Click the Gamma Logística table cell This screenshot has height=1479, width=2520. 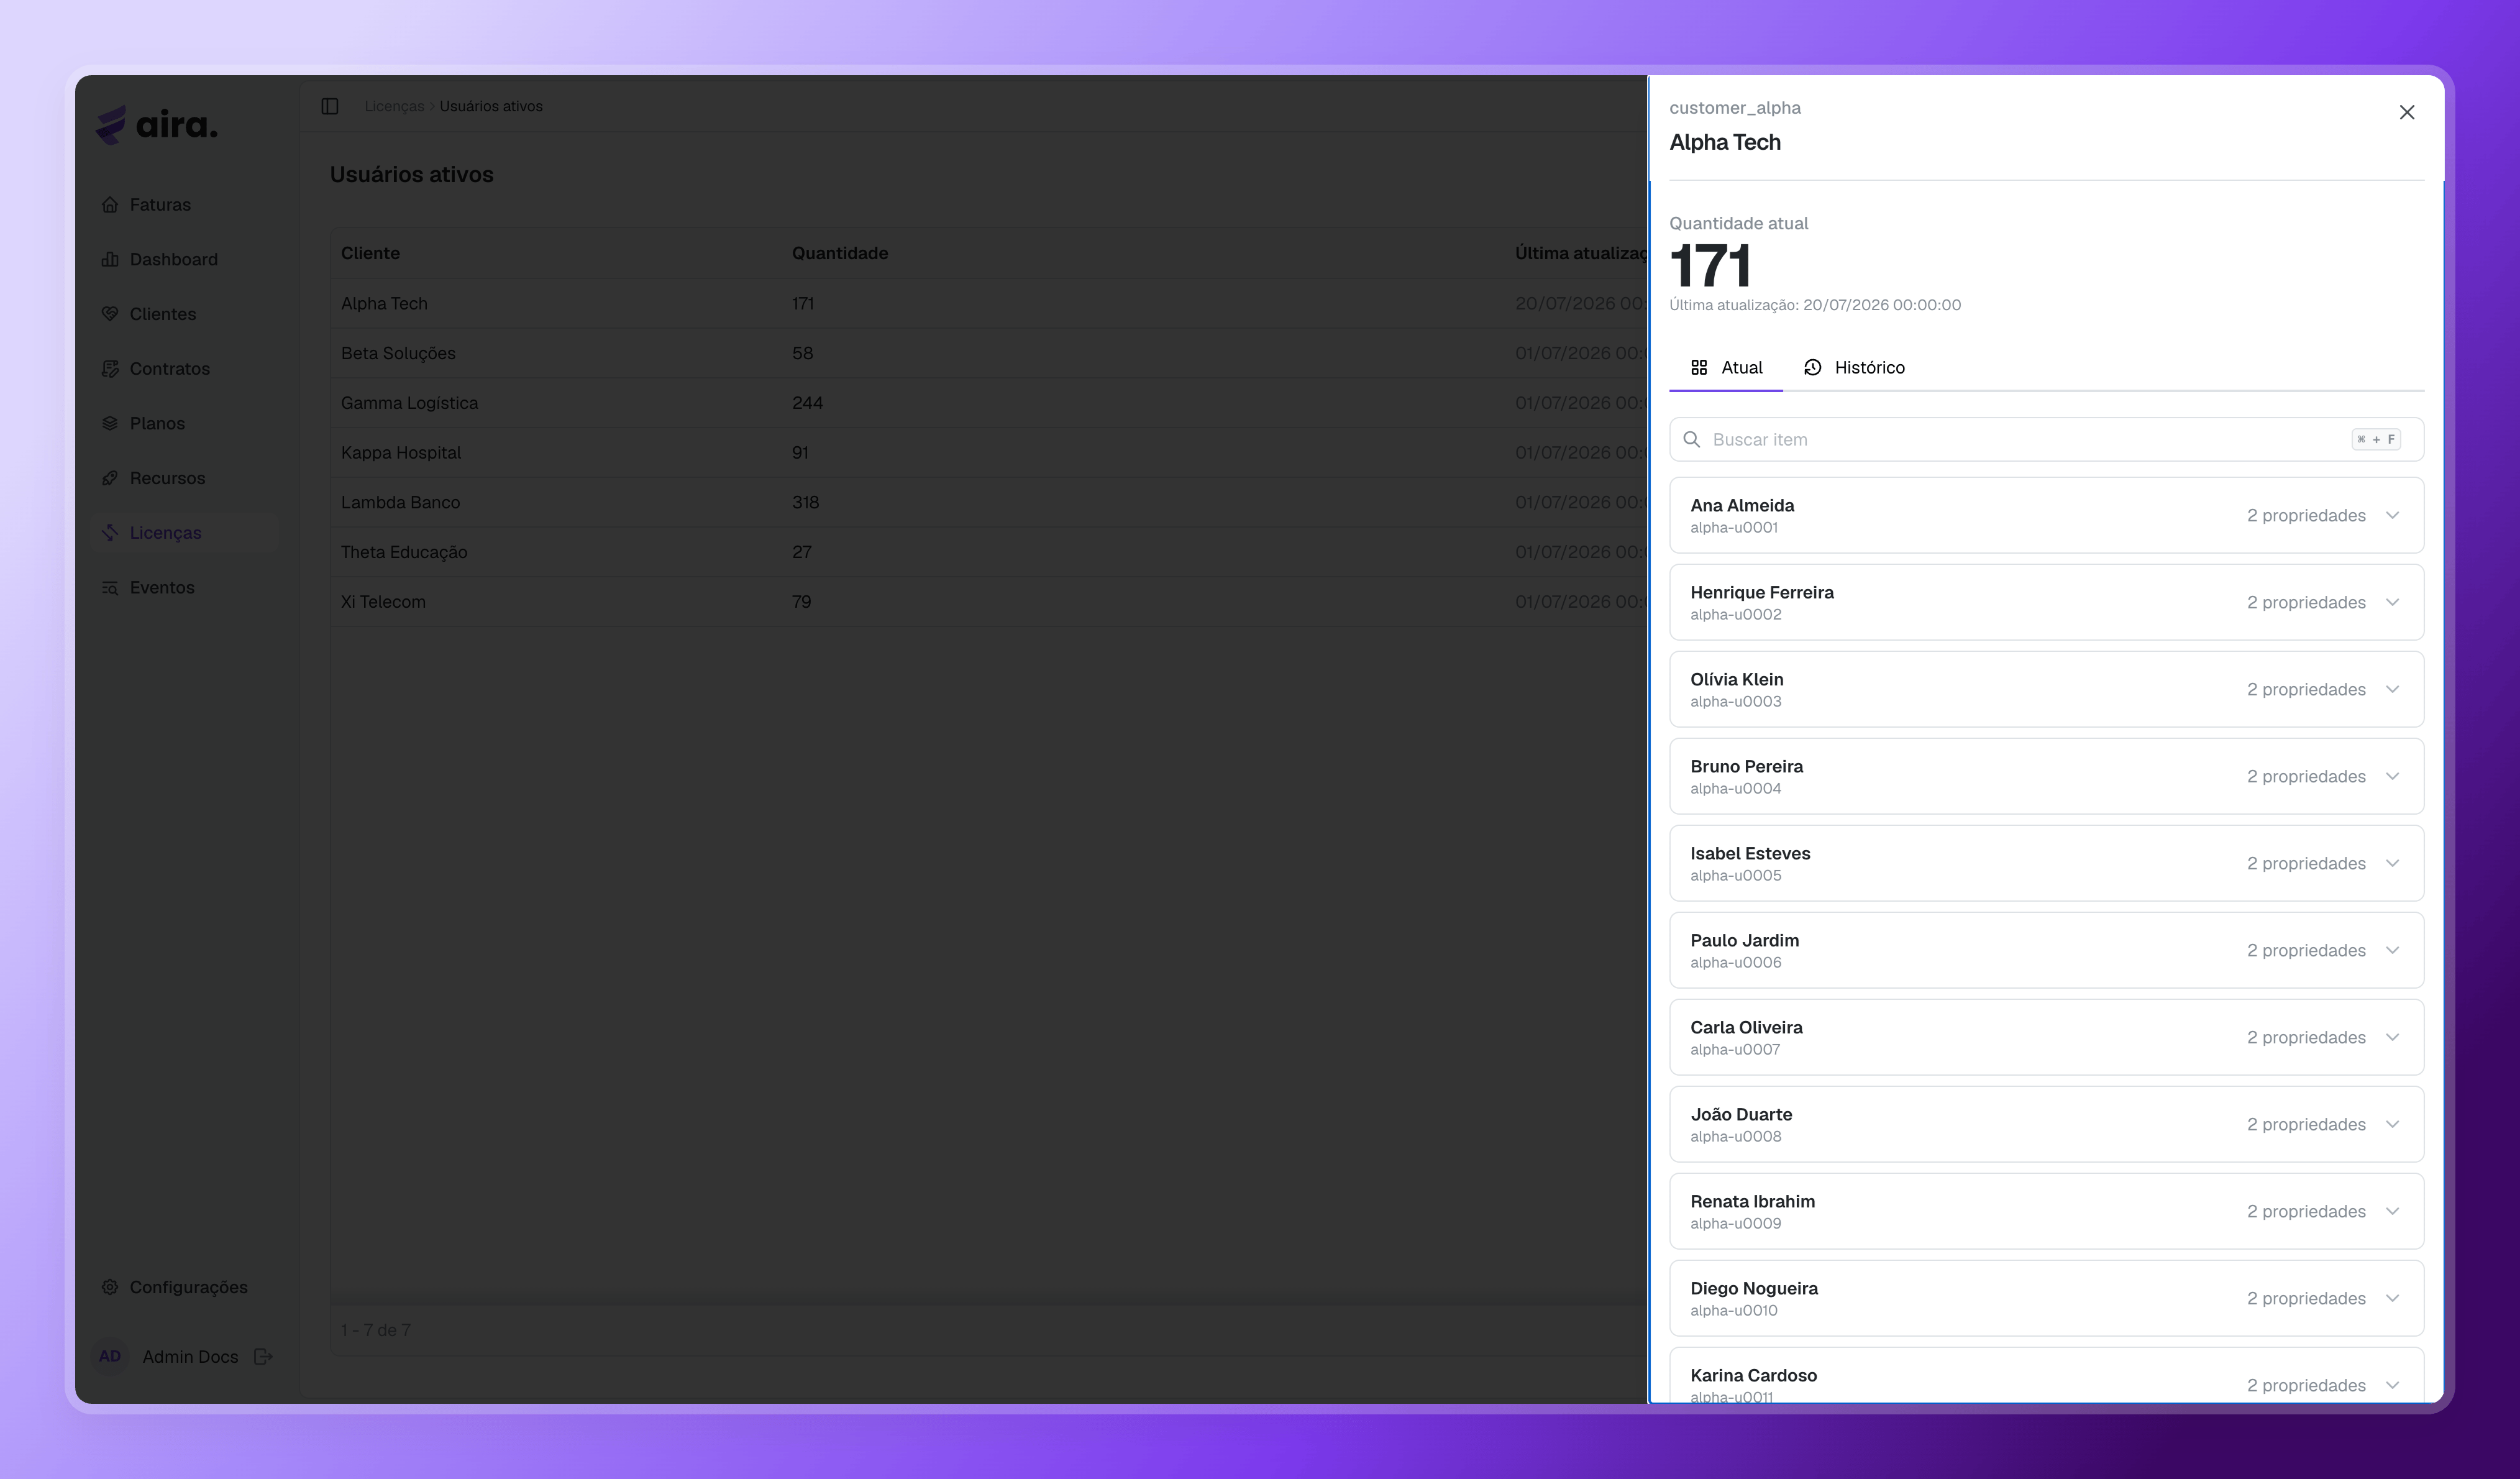pyautogui.click(x=409, y=403)
